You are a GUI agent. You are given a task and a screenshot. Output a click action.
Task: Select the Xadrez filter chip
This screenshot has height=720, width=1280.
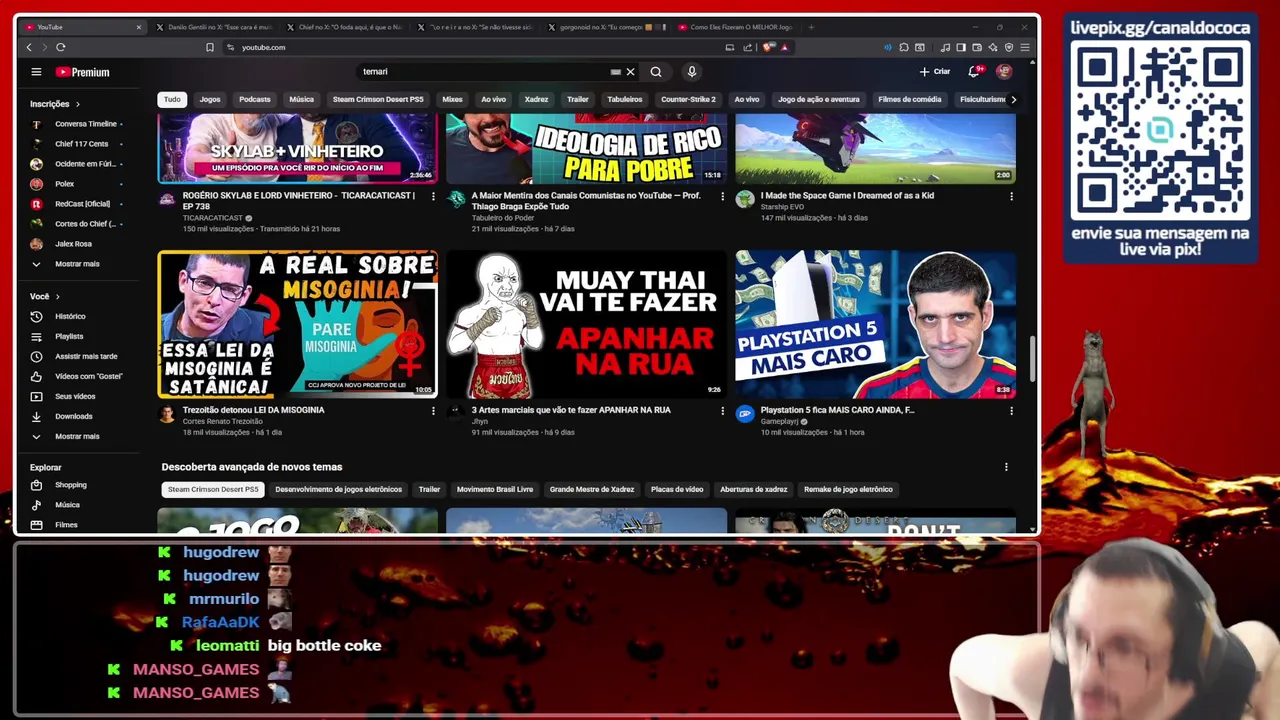coord(536,99)
